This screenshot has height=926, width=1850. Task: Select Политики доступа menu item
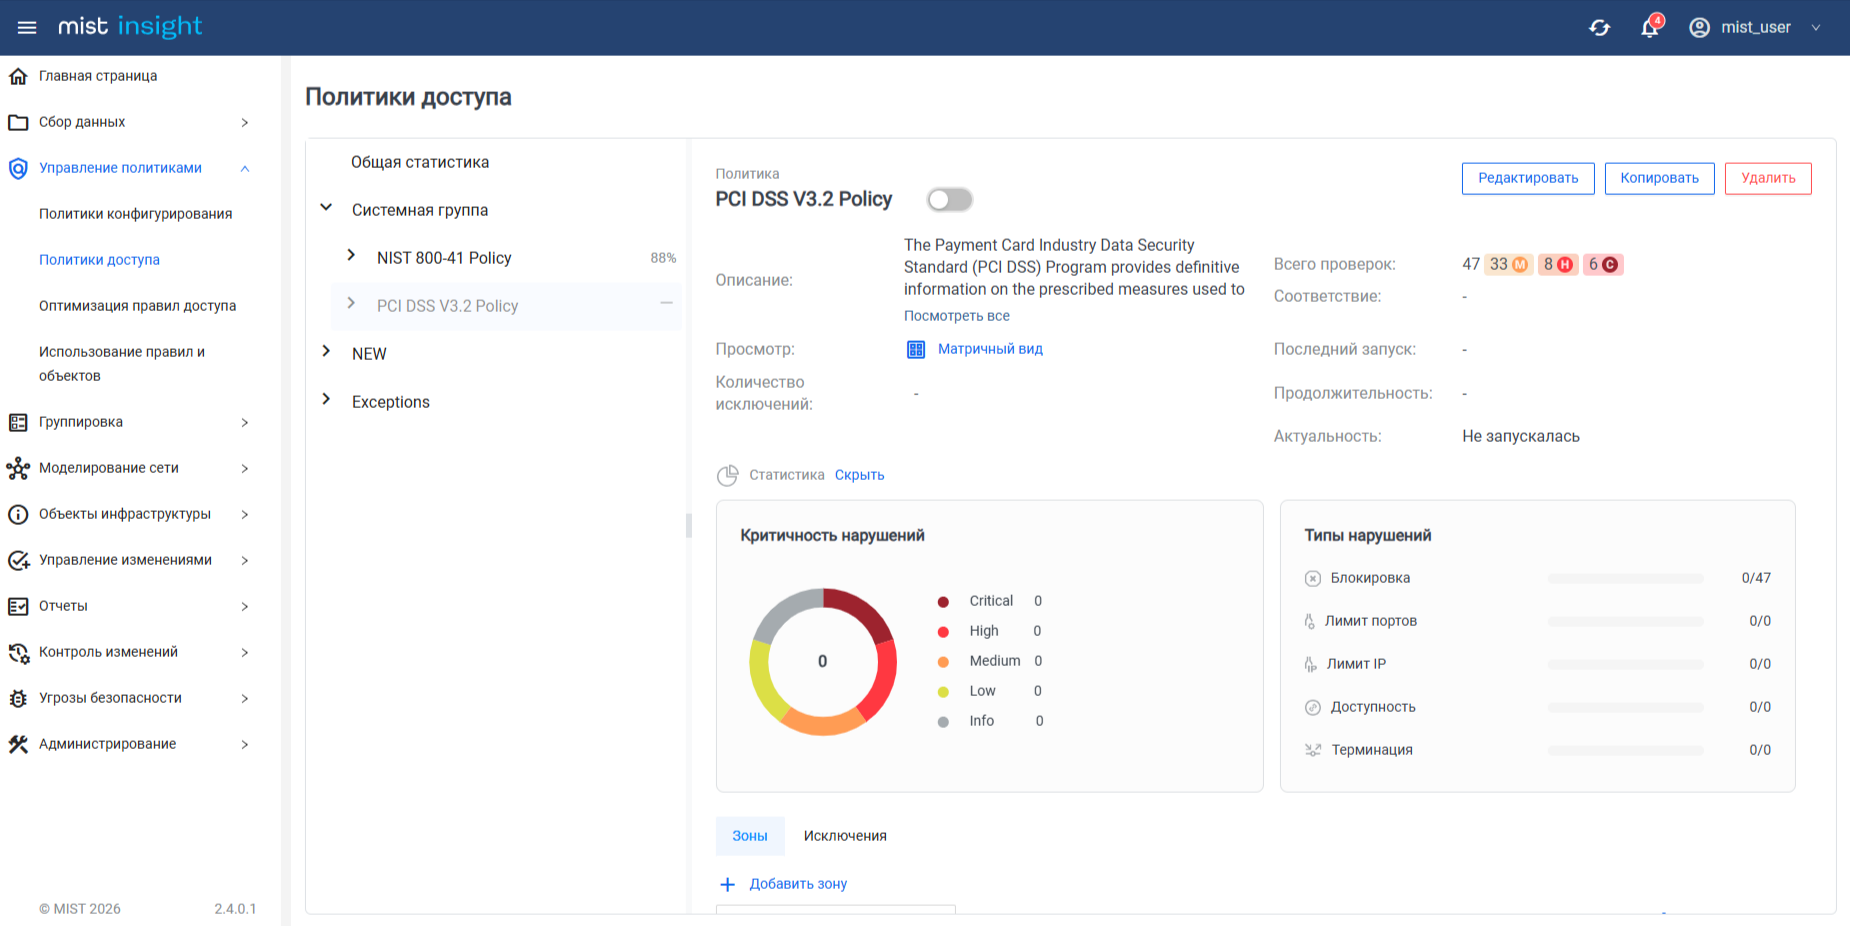tap(99, 260)
